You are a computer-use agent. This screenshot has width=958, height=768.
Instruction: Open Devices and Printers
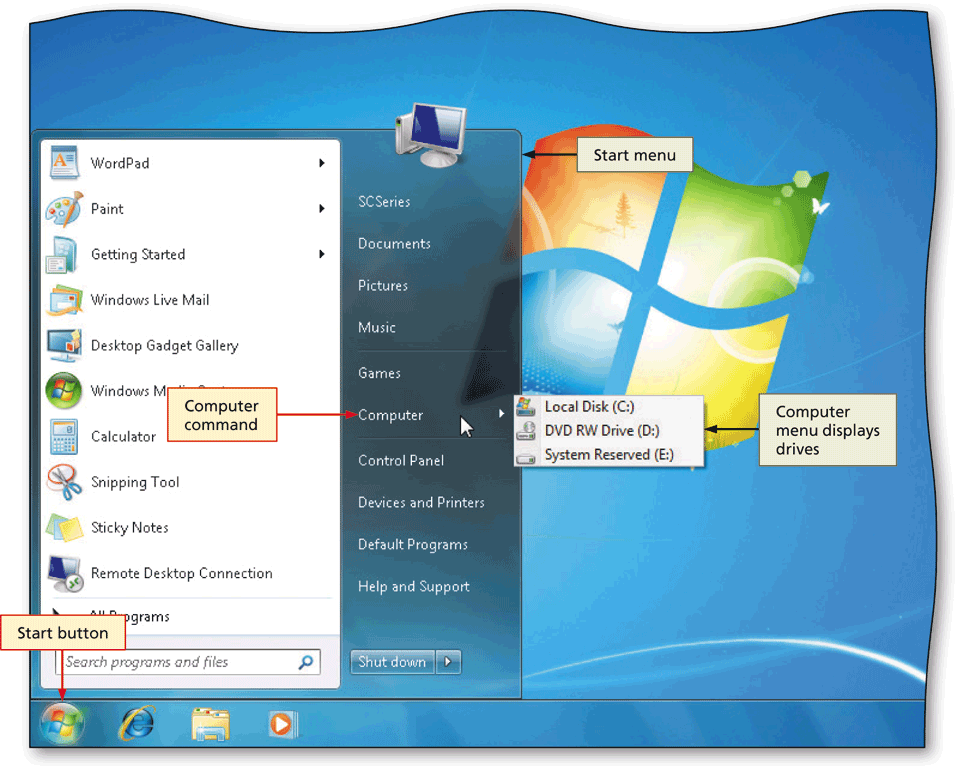[421, 502]
